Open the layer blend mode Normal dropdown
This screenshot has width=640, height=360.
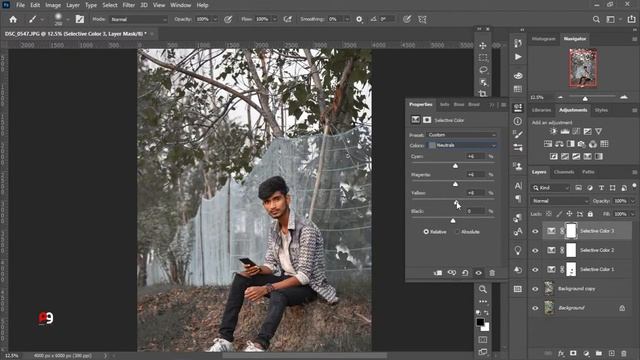coord(560,201)
